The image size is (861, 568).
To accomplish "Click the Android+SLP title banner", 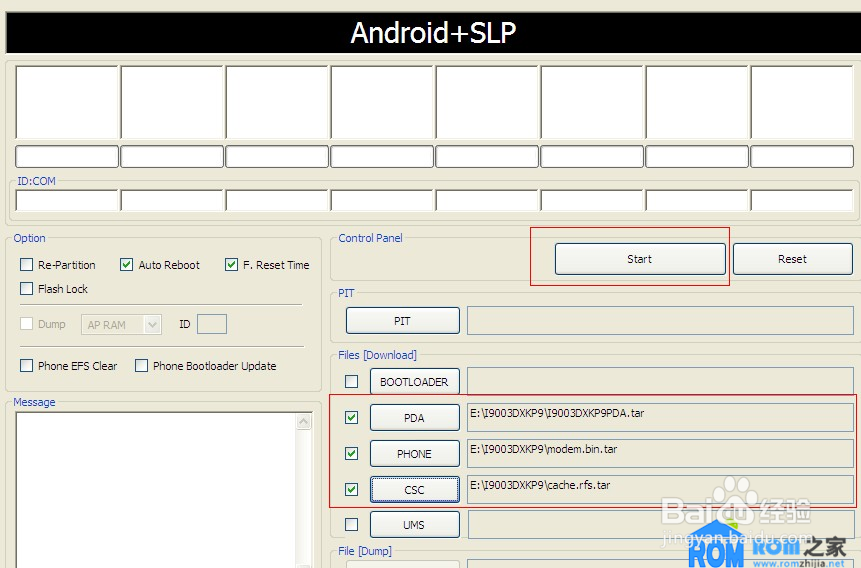I will pyautogui.click(x=433, y=32).
